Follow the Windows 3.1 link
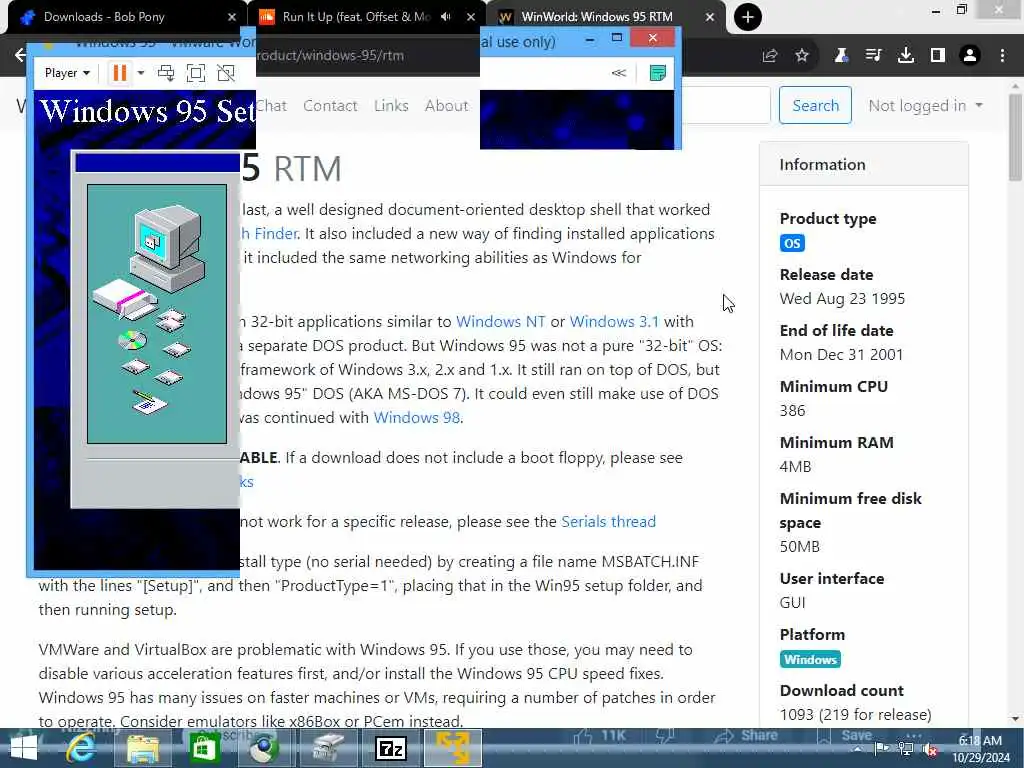Screen dimensions: 1024x768 [614, 322]
